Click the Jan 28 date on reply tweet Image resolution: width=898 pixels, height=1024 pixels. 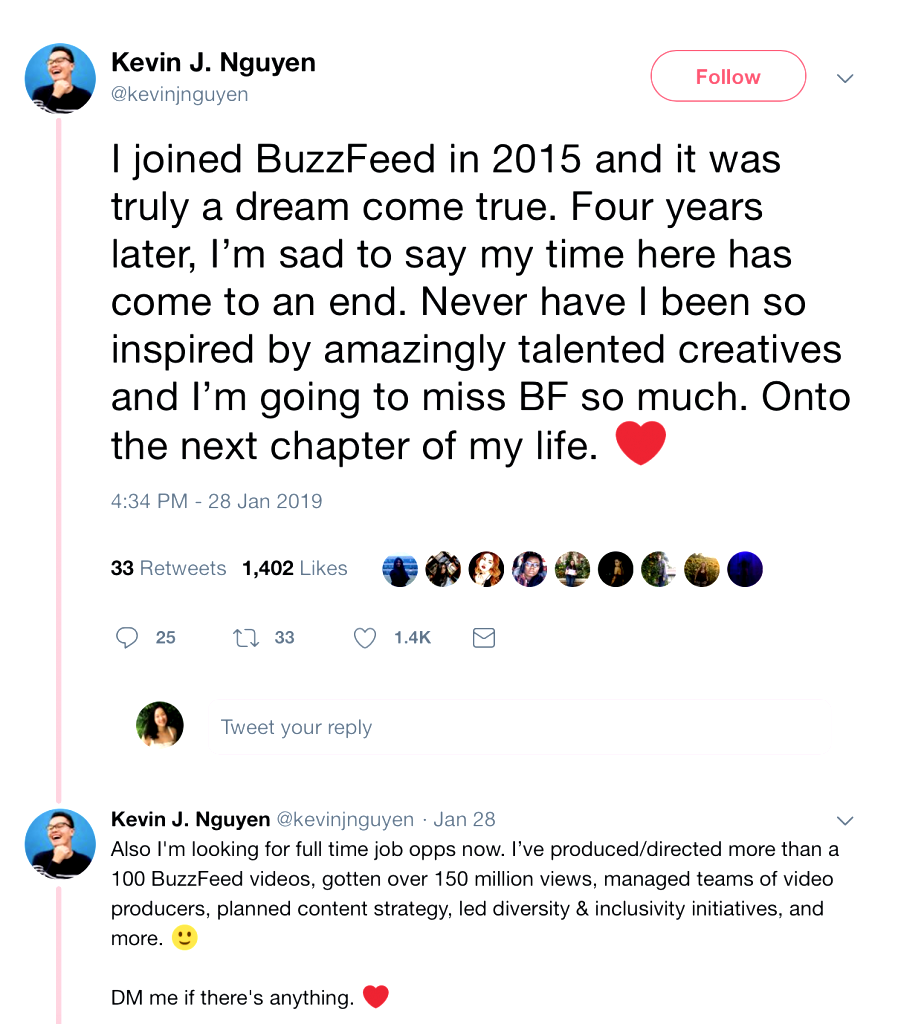464,820
